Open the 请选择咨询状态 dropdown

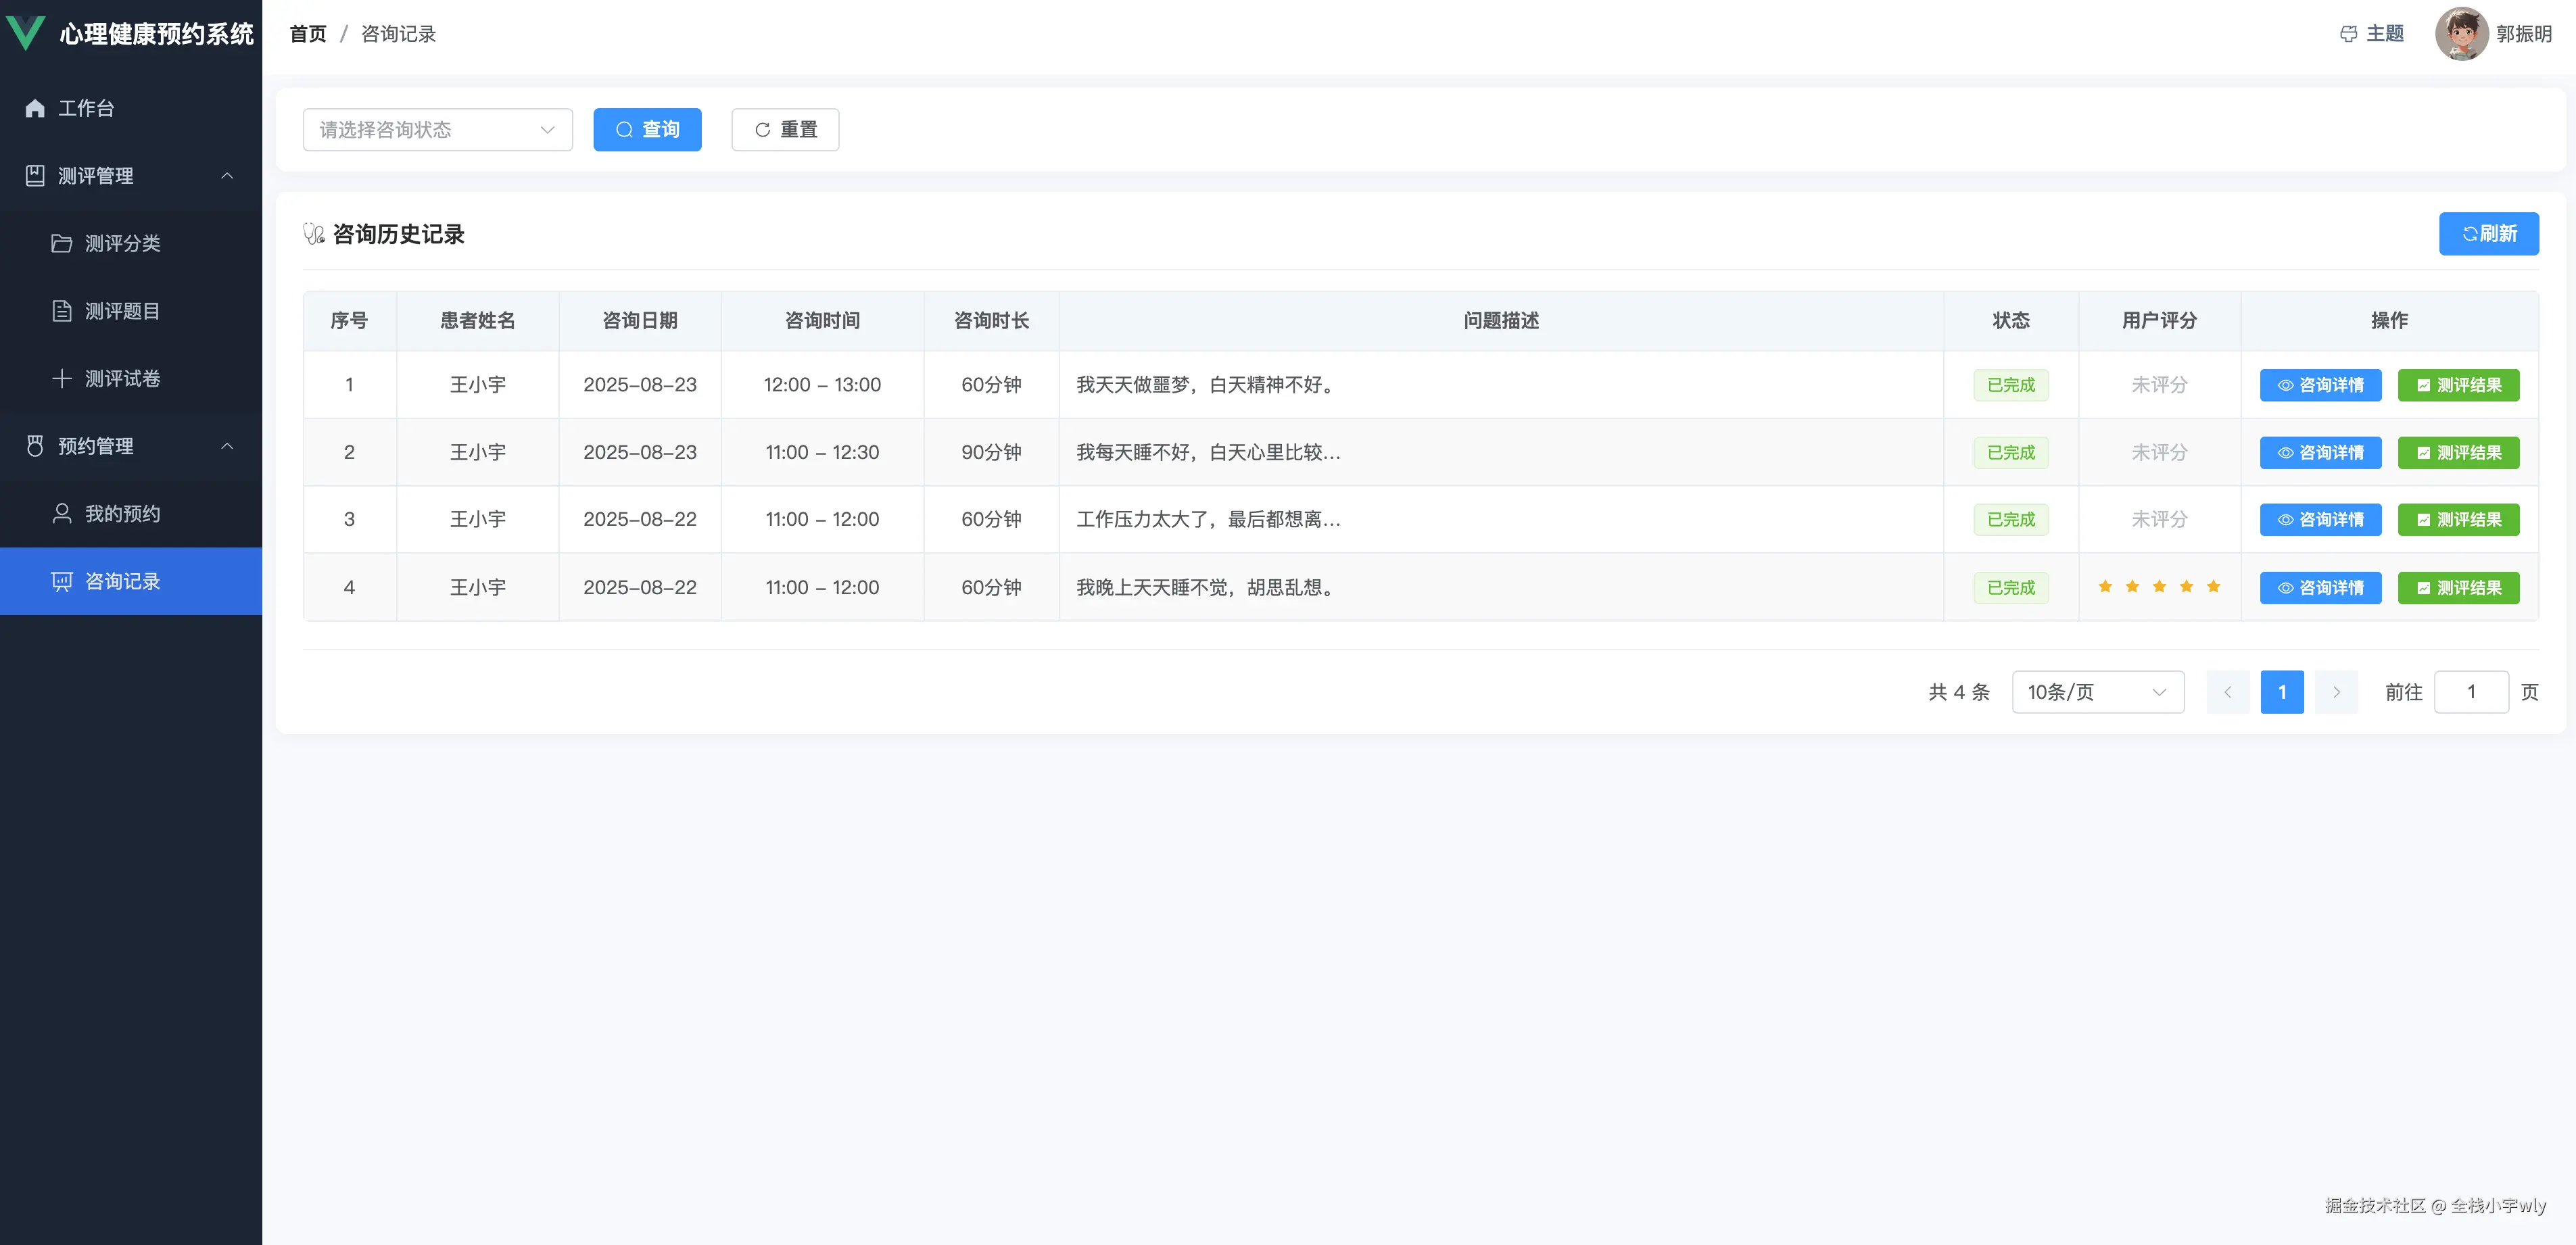[x=437, y=129]
